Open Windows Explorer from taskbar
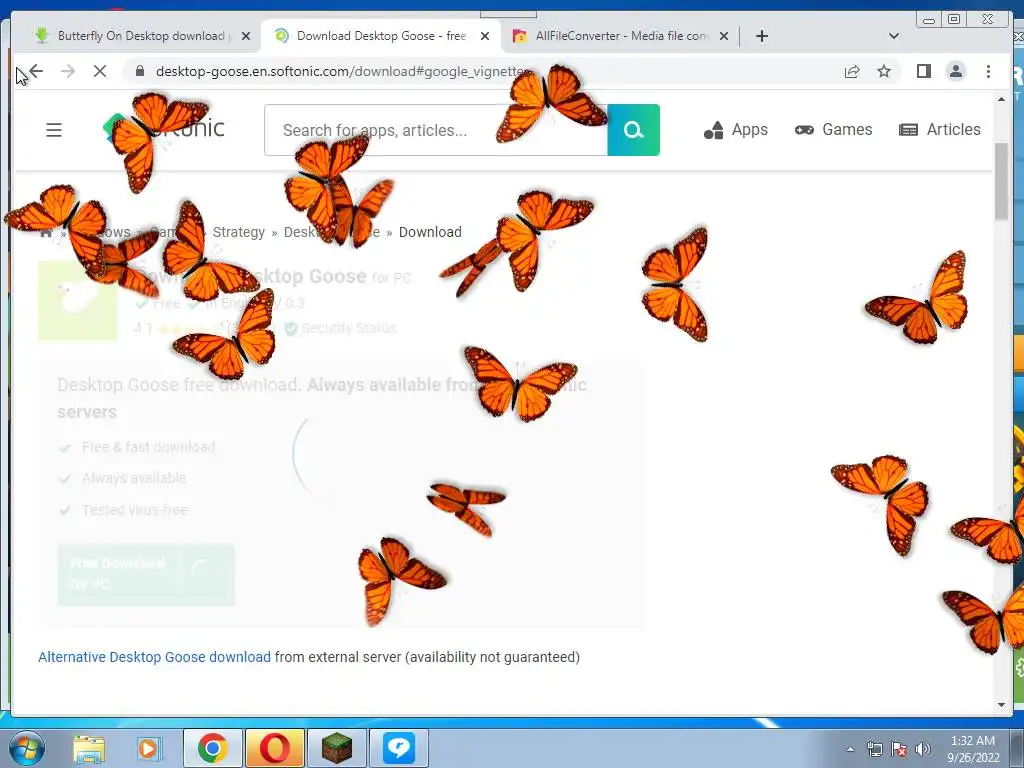Viewport: 1024px width, 768px height. (x=89, y=748)
